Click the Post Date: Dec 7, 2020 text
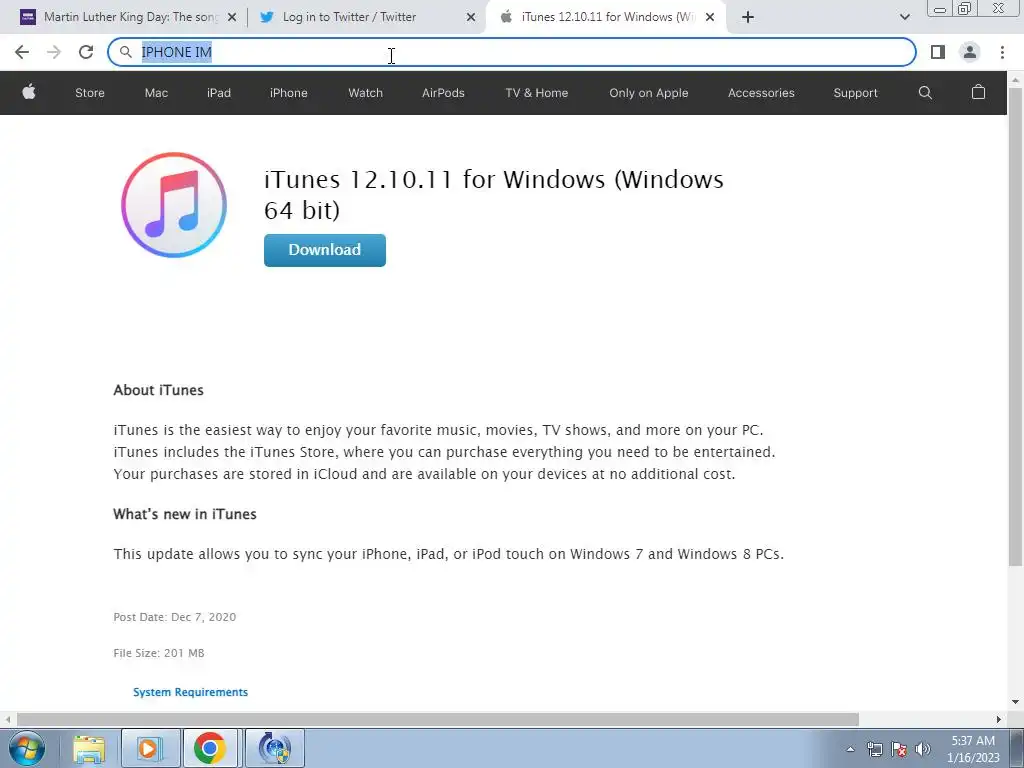This screenshot has height=768, width=1024. point(174,617)
